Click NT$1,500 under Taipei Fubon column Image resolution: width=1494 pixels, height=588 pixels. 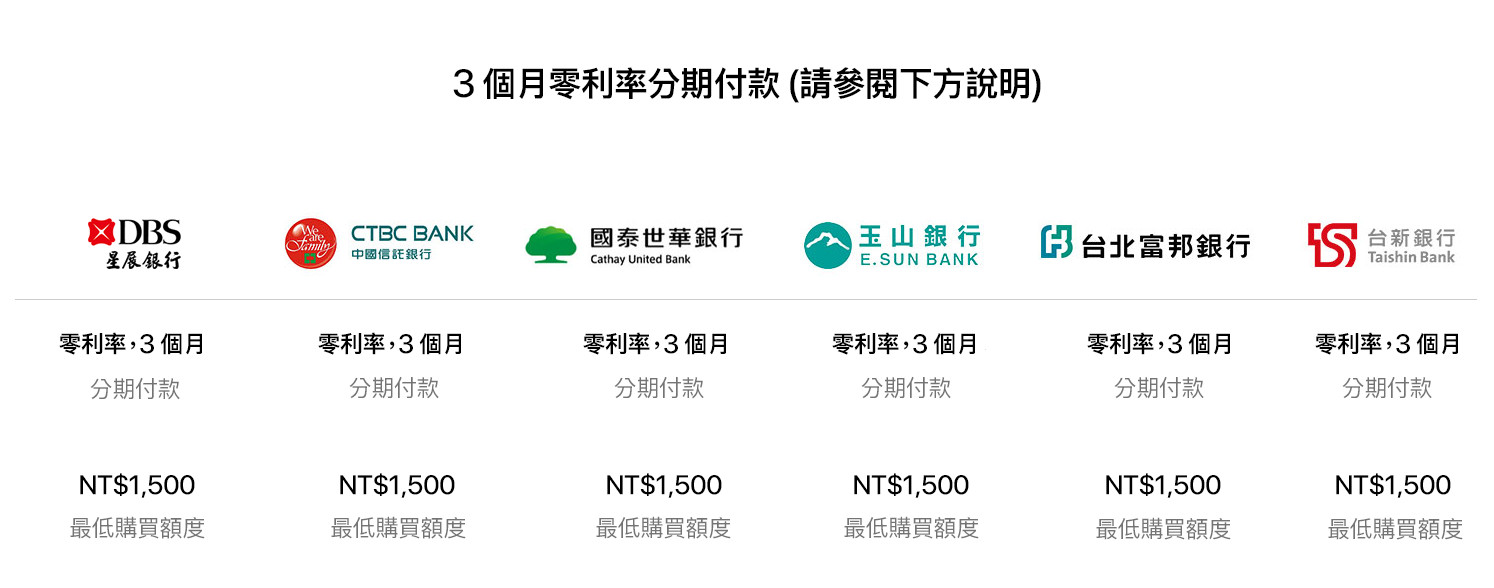[1162, 486]
